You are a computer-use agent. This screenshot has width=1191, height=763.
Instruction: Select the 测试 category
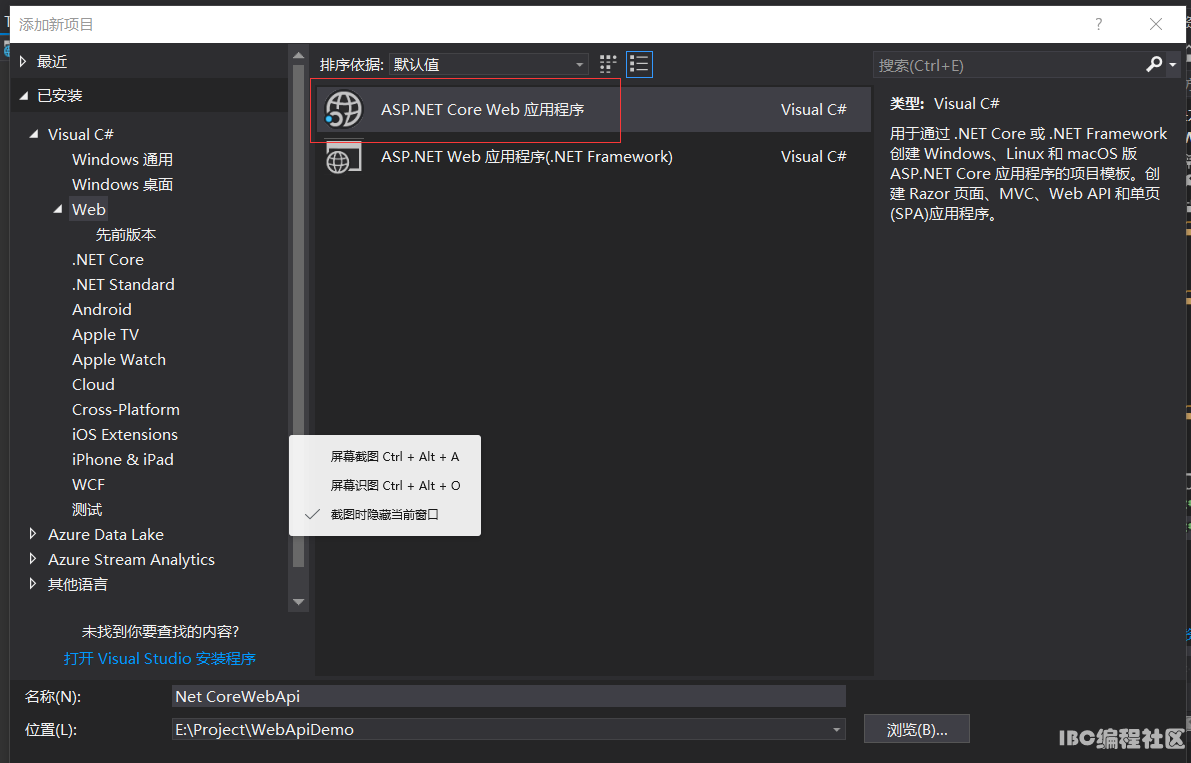tap(87, 509)
